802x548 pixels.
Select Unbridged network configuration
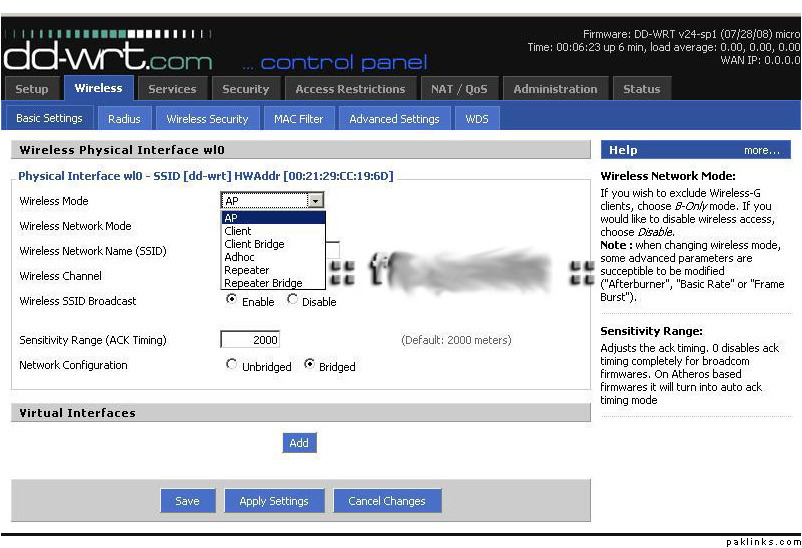click(232, 365)
